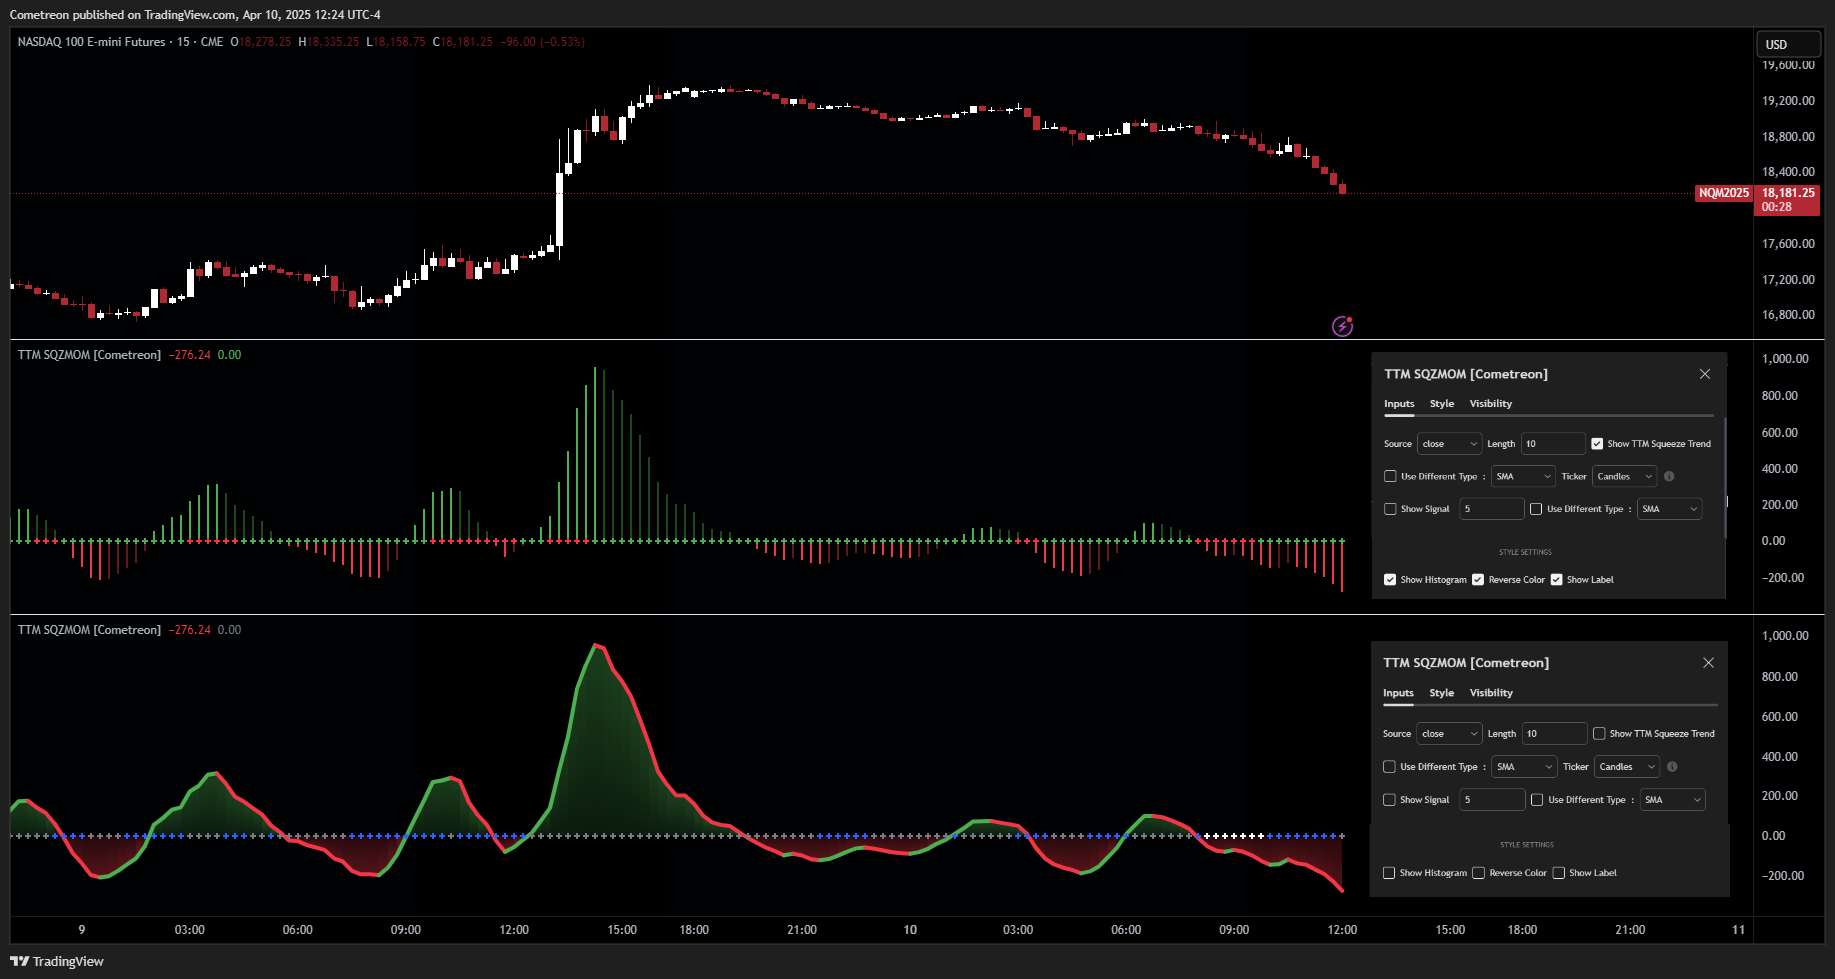The width and height of the screenshot is (1835, 979).
Task: Click the 17,600.00 price axis label
Action: (1788, 244)
